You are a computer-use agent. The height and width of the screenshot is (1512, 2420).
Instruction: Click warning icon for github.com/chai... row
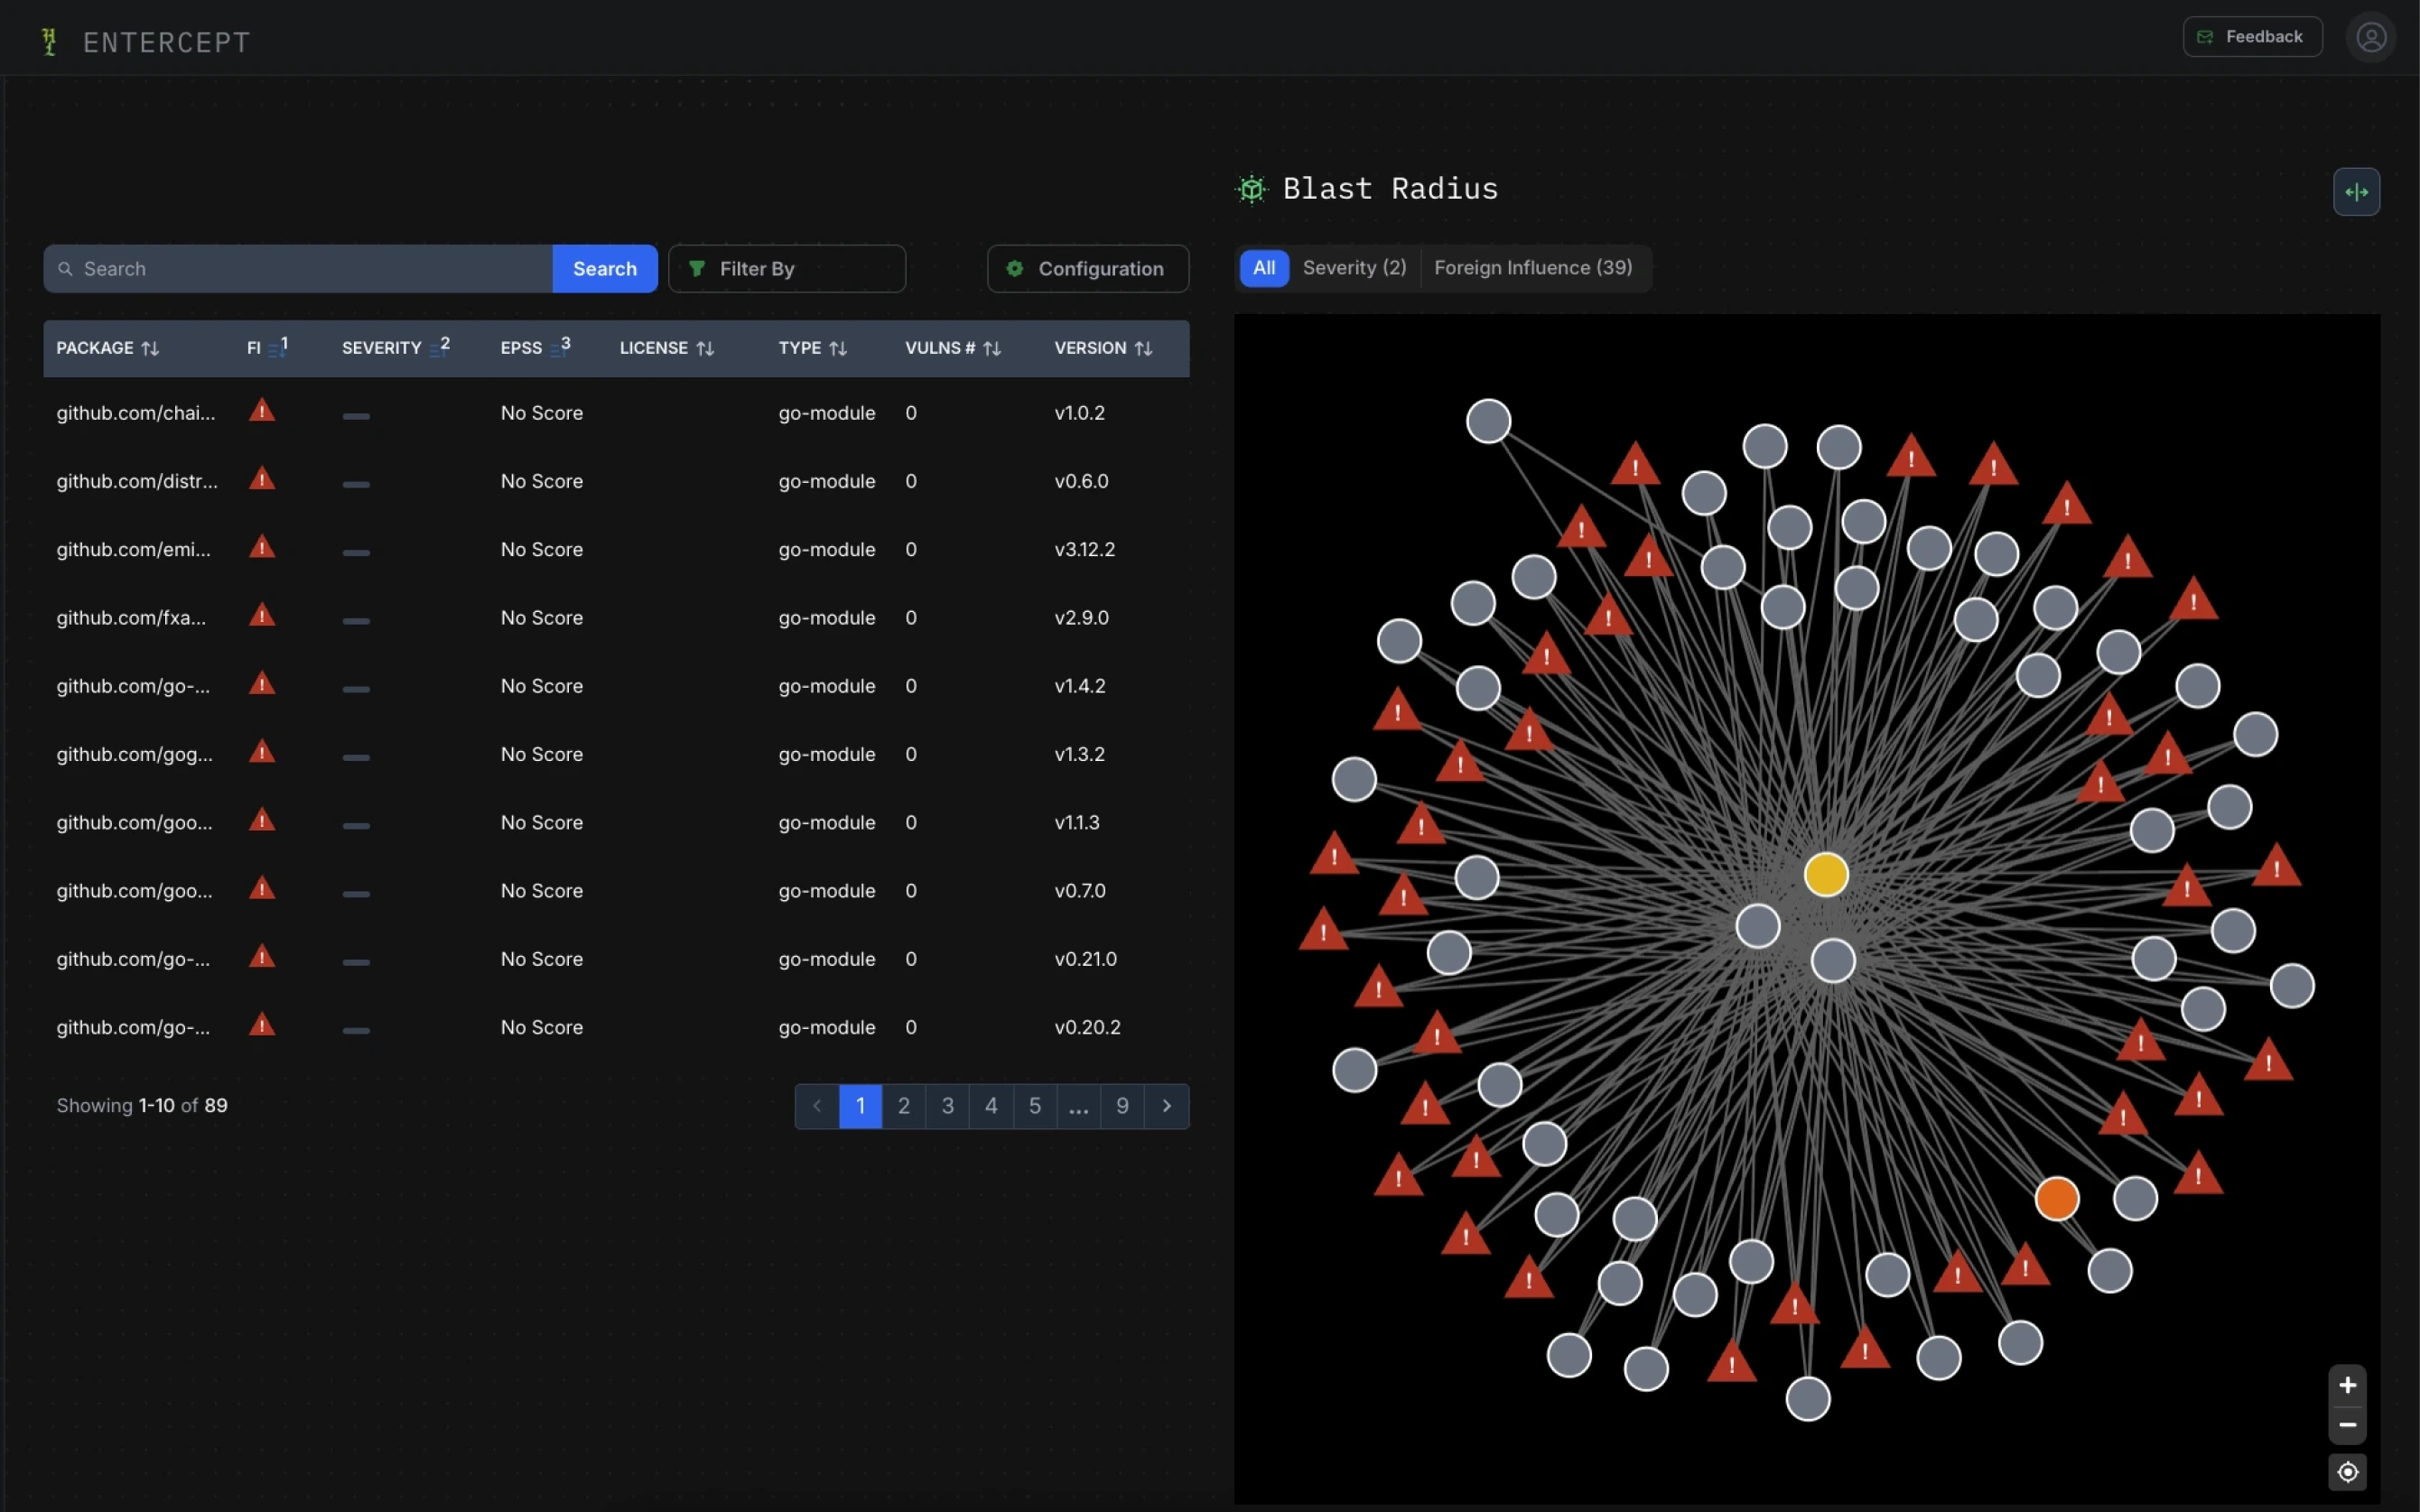(262, 411)
